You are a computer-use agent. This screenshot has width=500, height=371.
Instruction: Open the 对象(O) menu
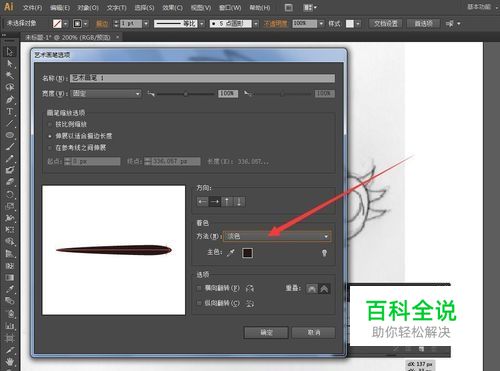pyautogui.click(x=88, y=7)
